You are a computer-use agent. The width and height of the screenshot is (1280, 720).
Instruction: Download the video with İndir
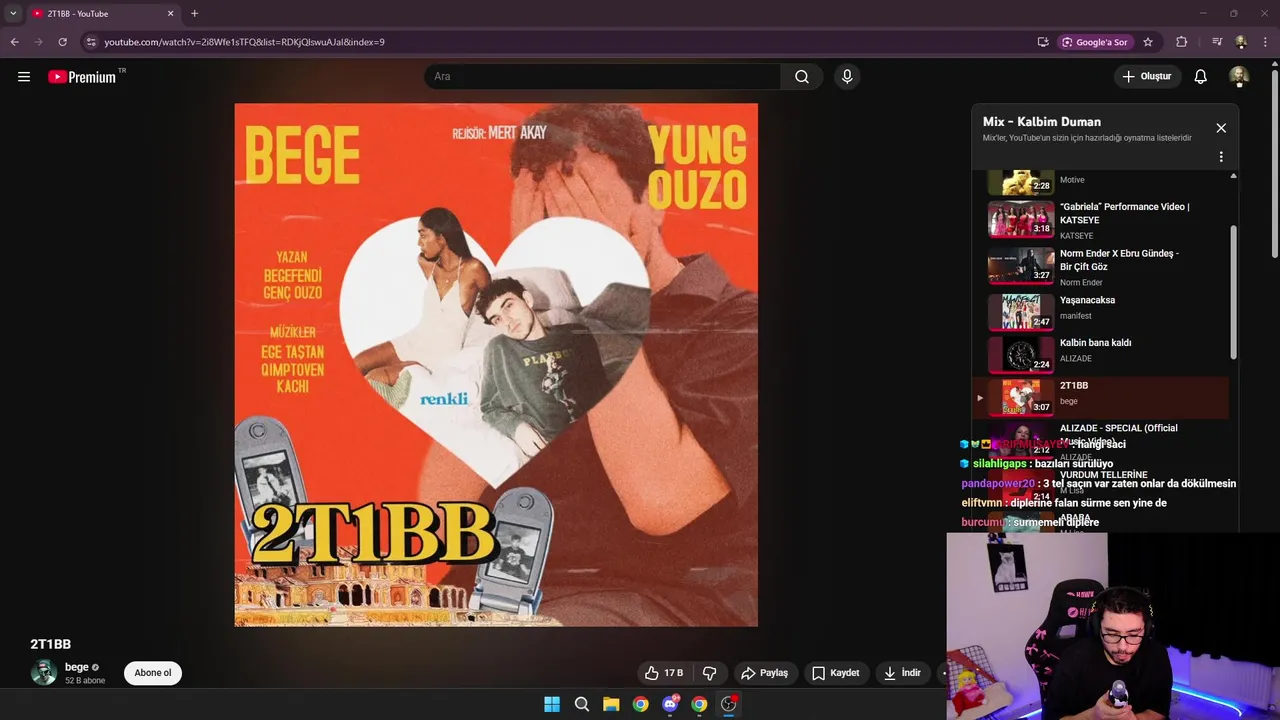click(x=902, y=673)
